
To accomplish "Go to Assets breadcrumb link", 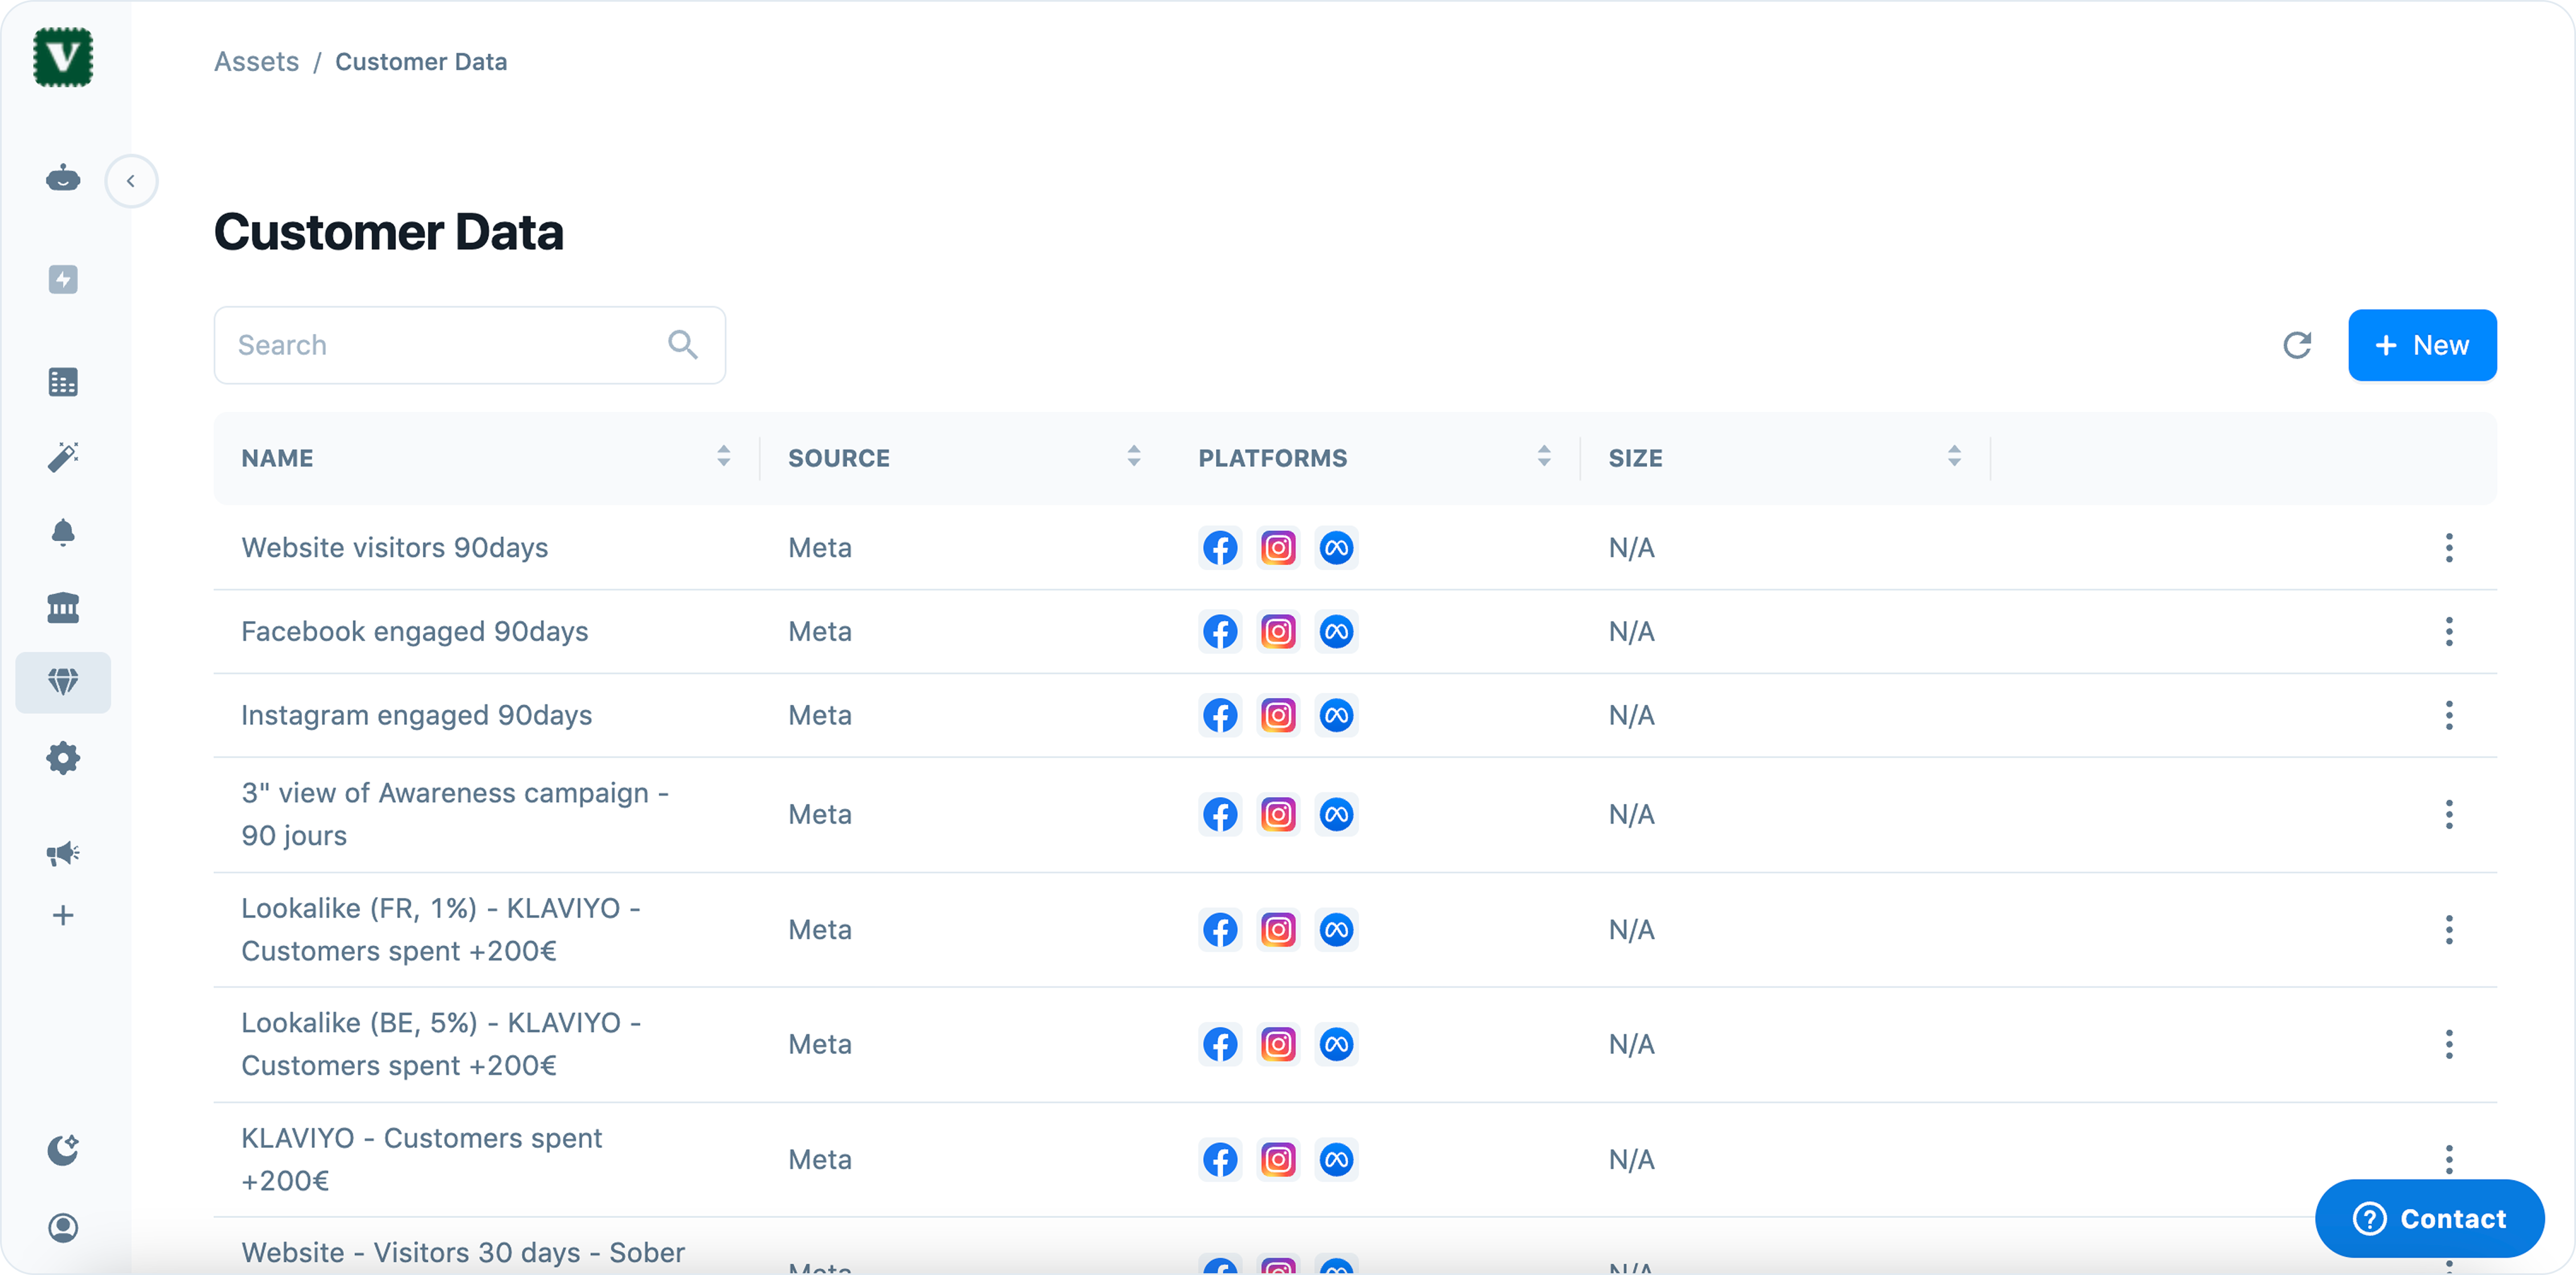I will pyautogui.click(x=256, y=62).
